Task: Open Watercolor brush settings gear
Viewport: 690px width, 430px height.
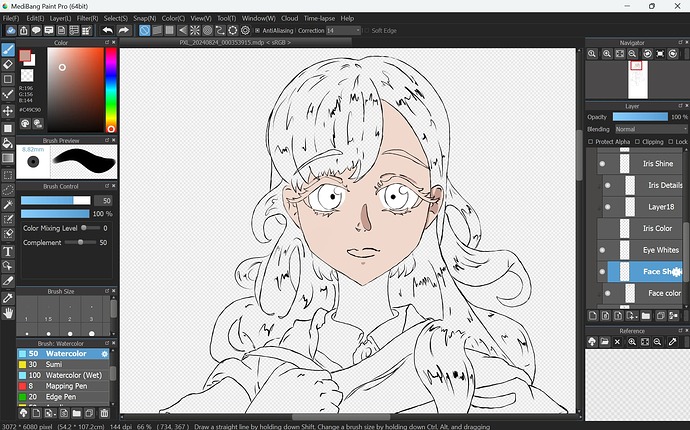Action: click(x=104, y=354)
